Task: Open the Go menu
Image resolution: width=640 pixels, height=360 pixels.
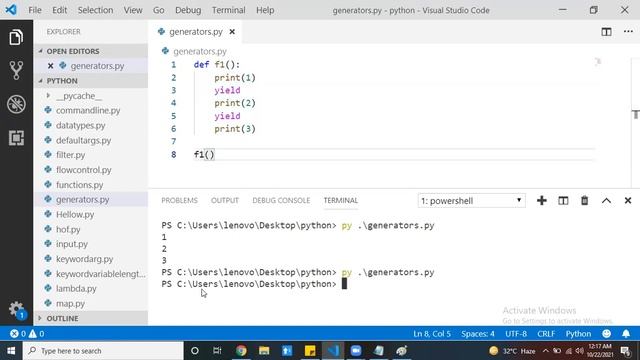Action: pyautogui.click(x=158, y=10)
